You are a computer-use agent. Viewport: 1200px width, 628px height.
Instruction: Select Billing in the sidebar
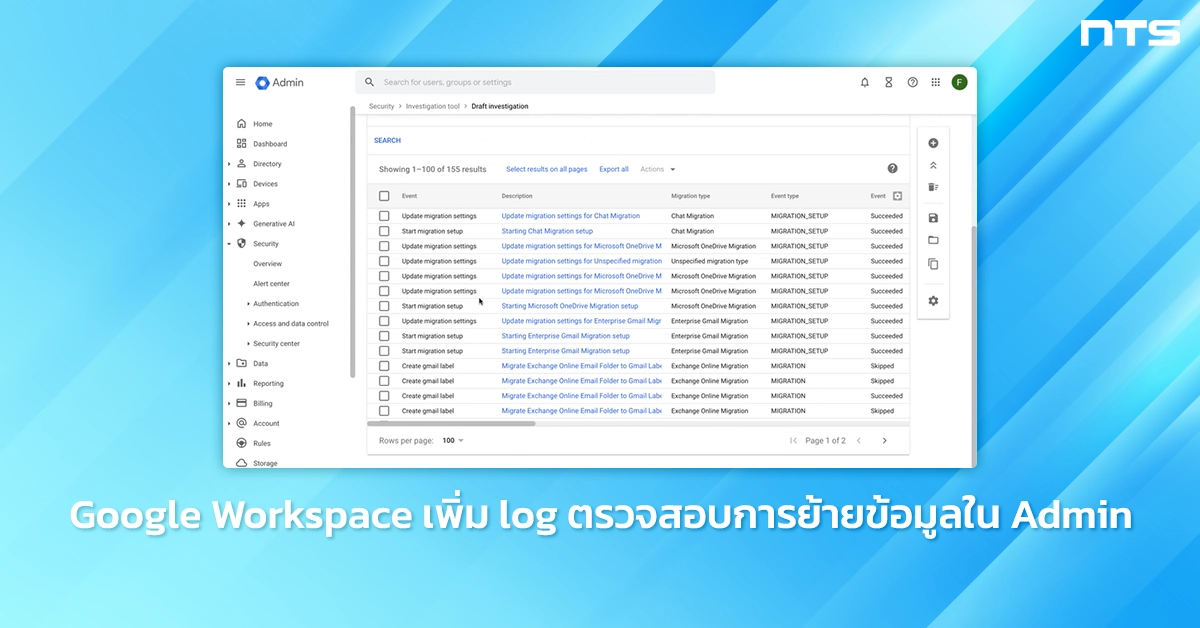click(x=262, y=404)
